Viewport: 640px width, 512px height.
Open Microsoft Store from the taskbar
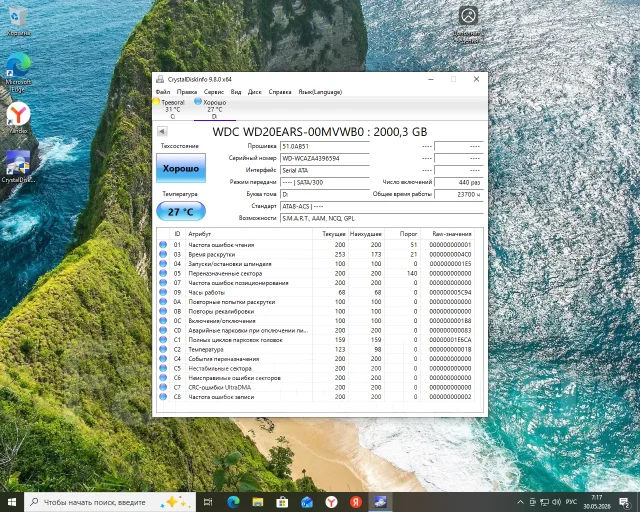click(x=282, y=502)
